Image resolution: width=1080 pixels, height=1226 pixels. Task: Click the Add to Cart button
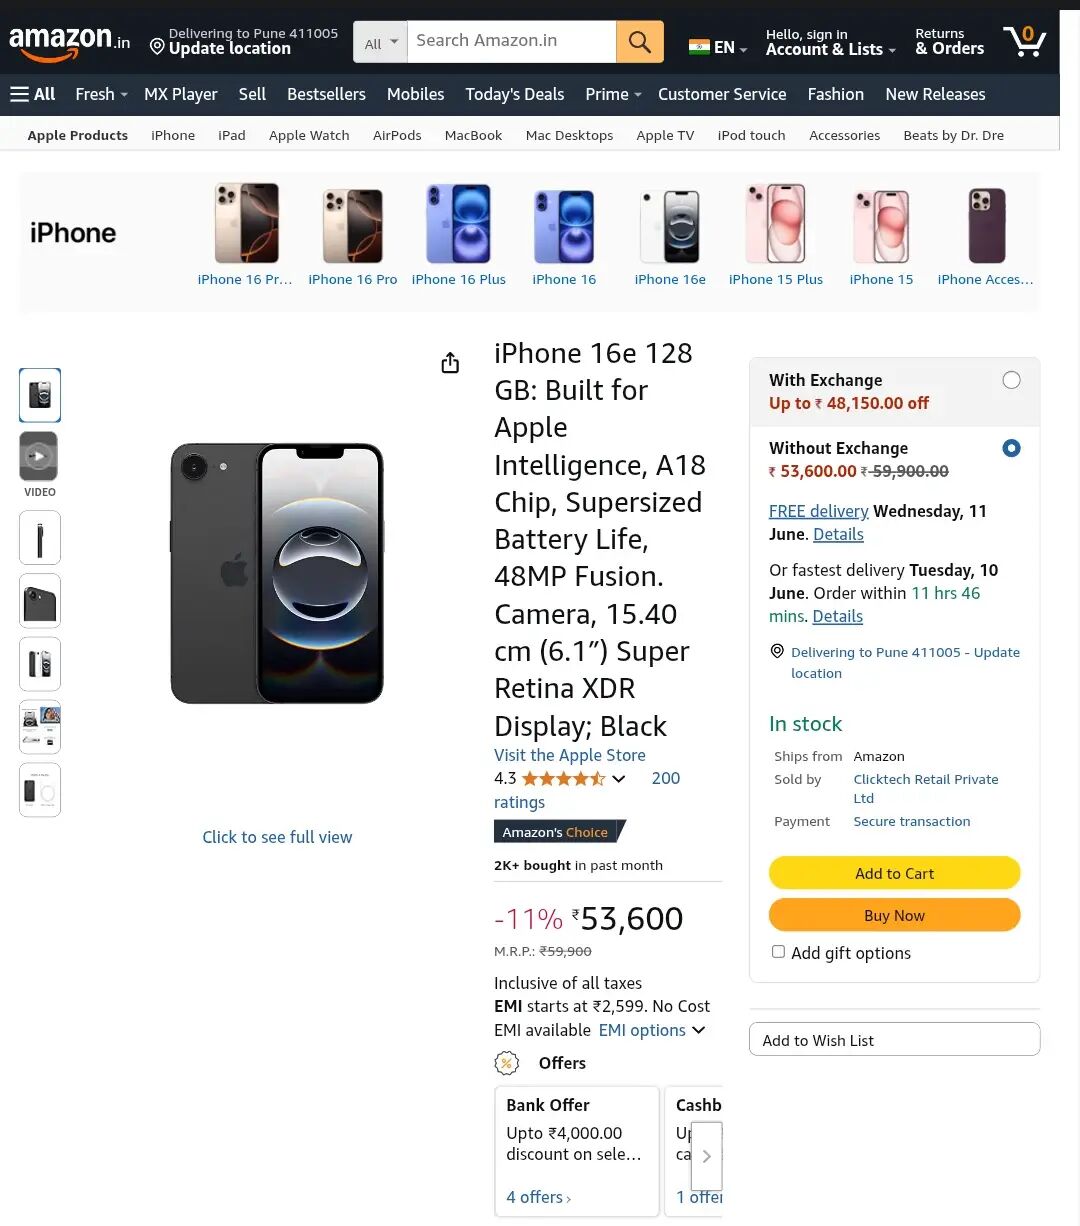pyautogui.click(x=894, y=873)
